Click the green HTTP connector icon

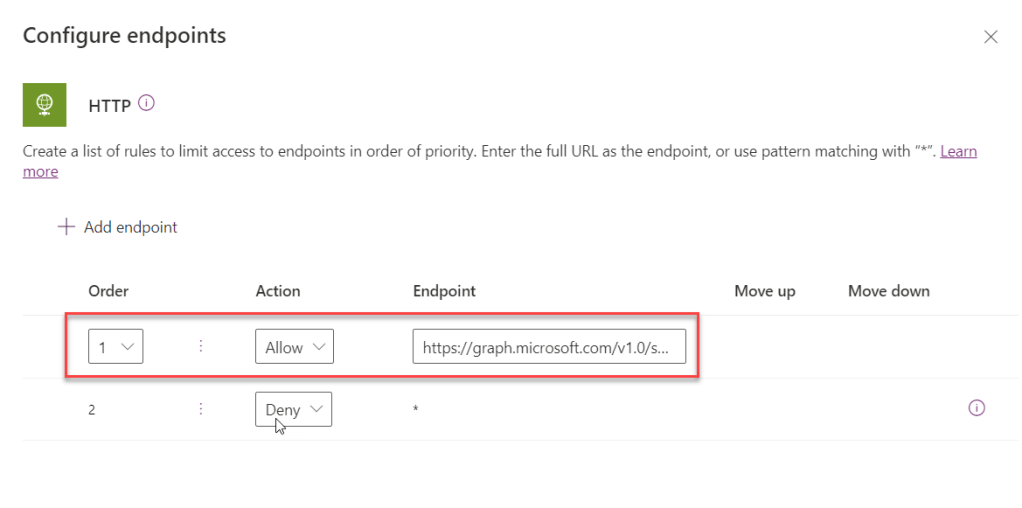coord(44,105)
